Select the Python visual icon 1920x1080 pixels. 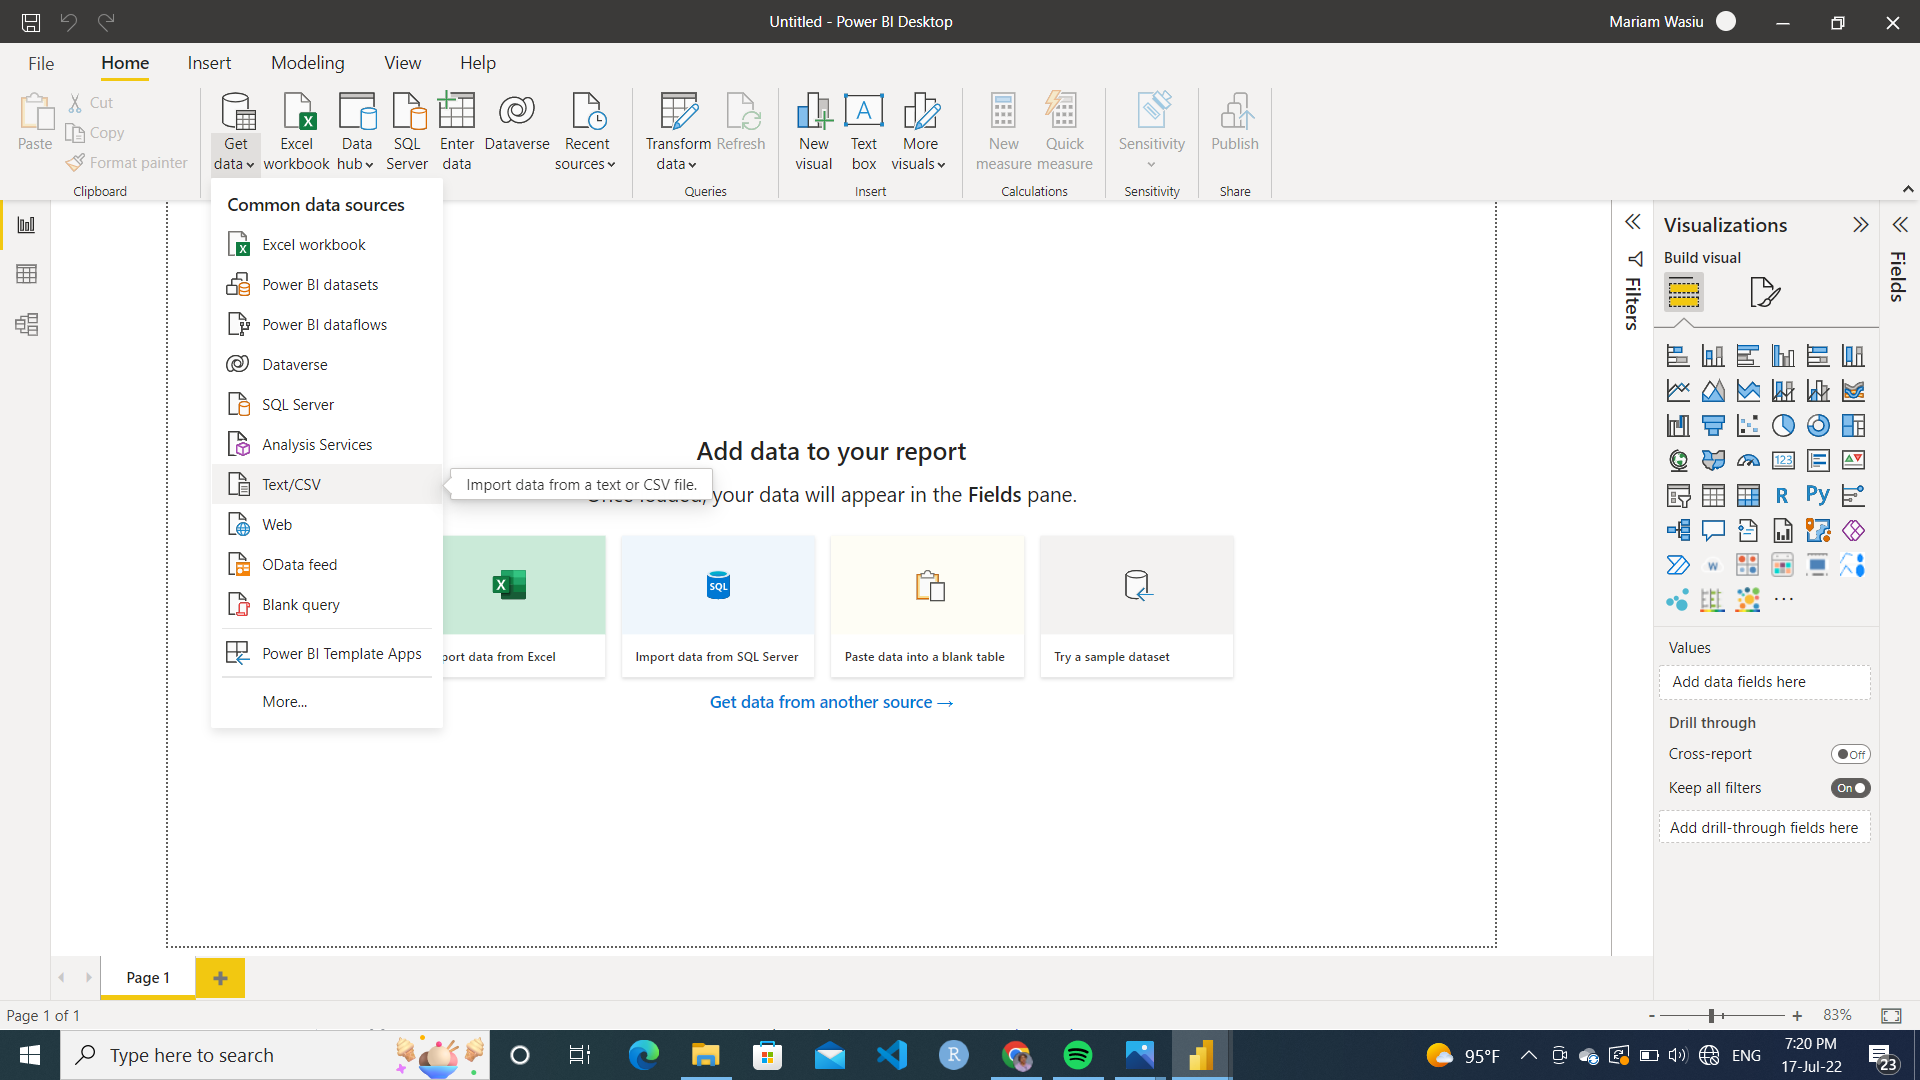(1817, 495)
